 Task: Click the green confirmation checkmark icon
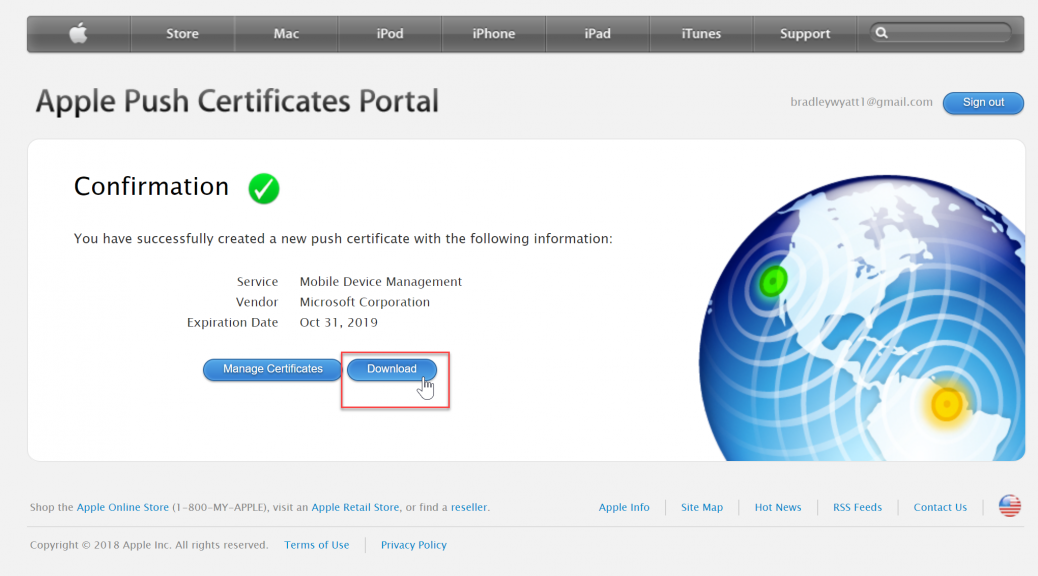[x=264, y=189]
